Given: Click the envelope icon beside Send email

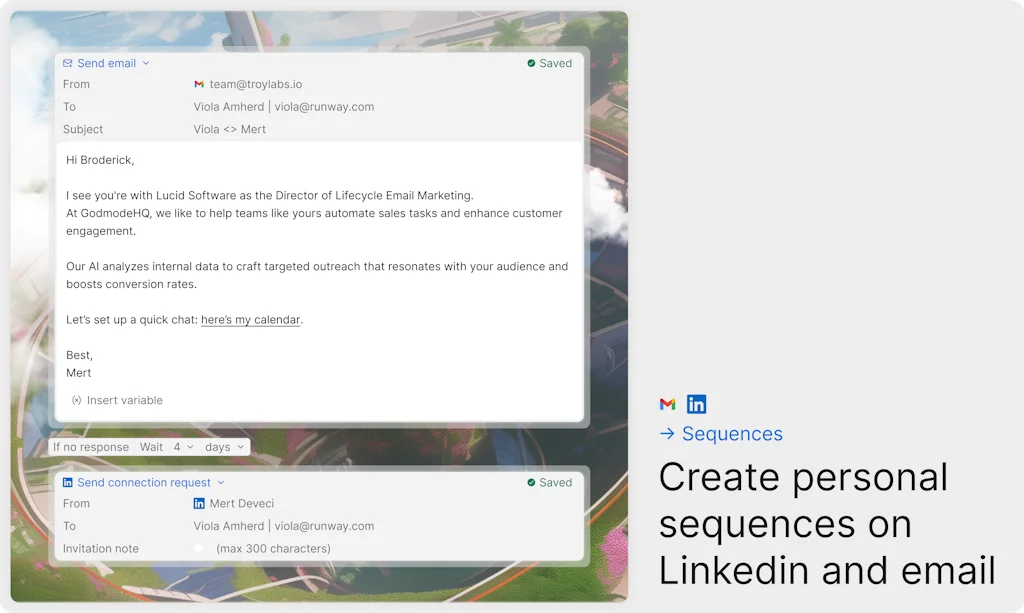Looking at the screenshot, I should [x=68, y=63].
